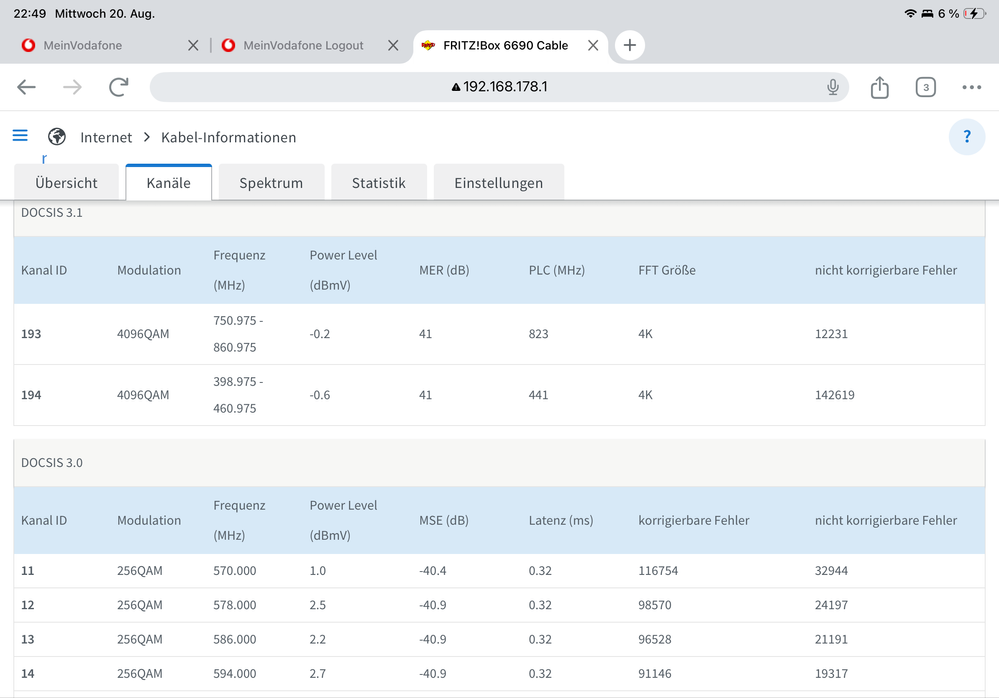Open the share sheet icon
The height and width of the screenshot is (698, 999).
click(x=879, y=87)
